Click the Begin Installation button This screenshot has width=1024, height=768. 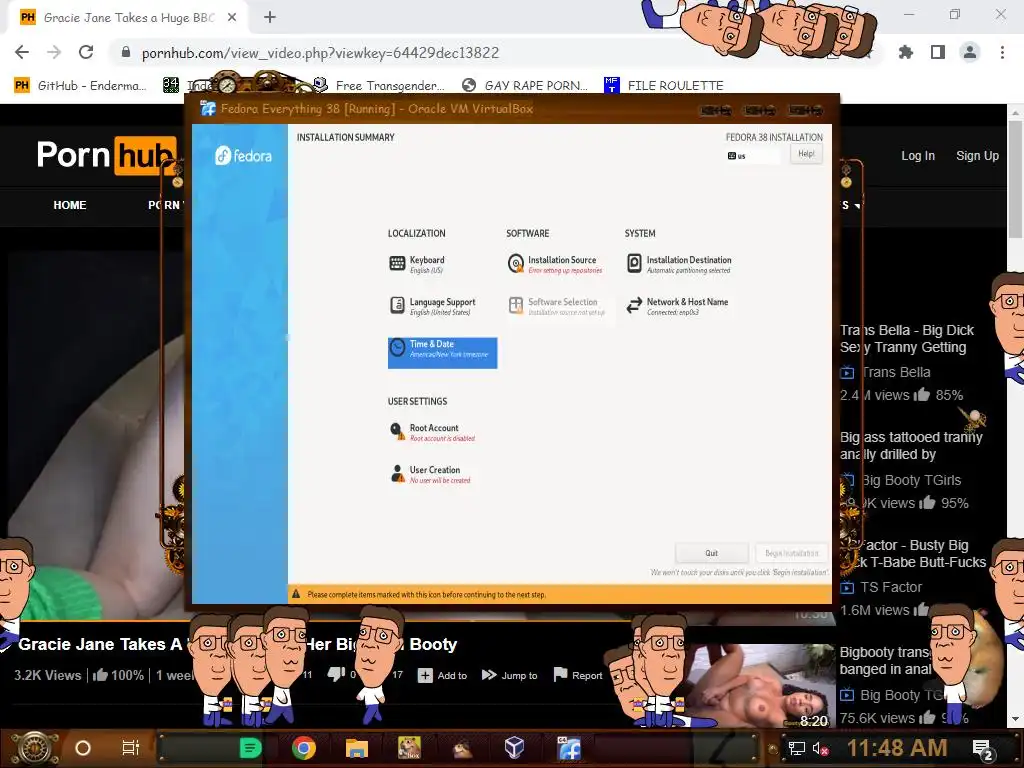pos(791,553)
